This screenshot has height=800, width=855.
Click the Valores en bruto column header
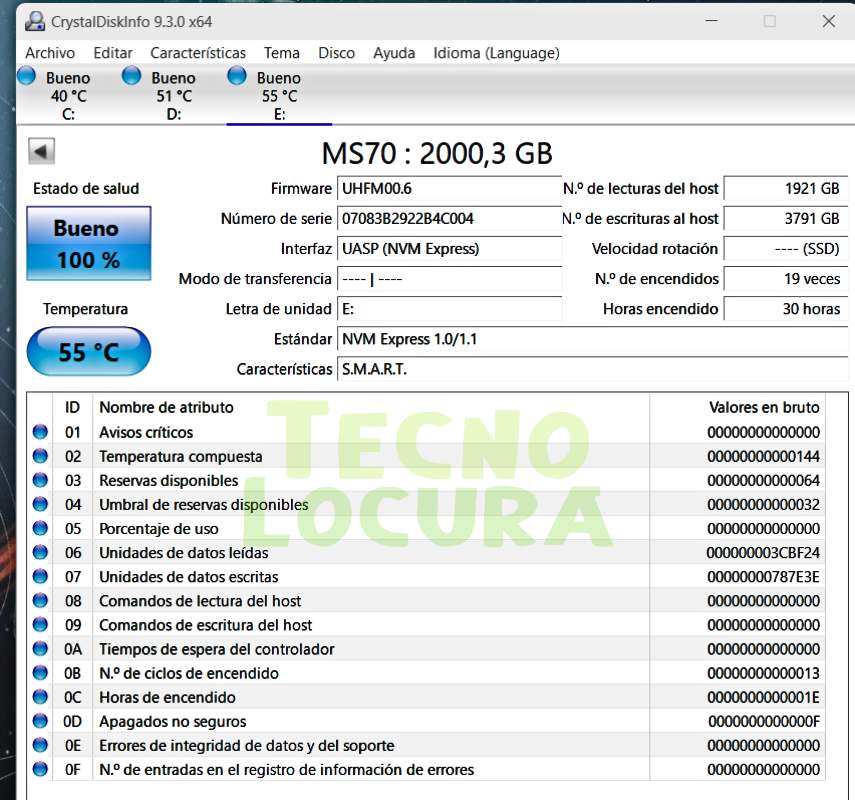[763, 407]
